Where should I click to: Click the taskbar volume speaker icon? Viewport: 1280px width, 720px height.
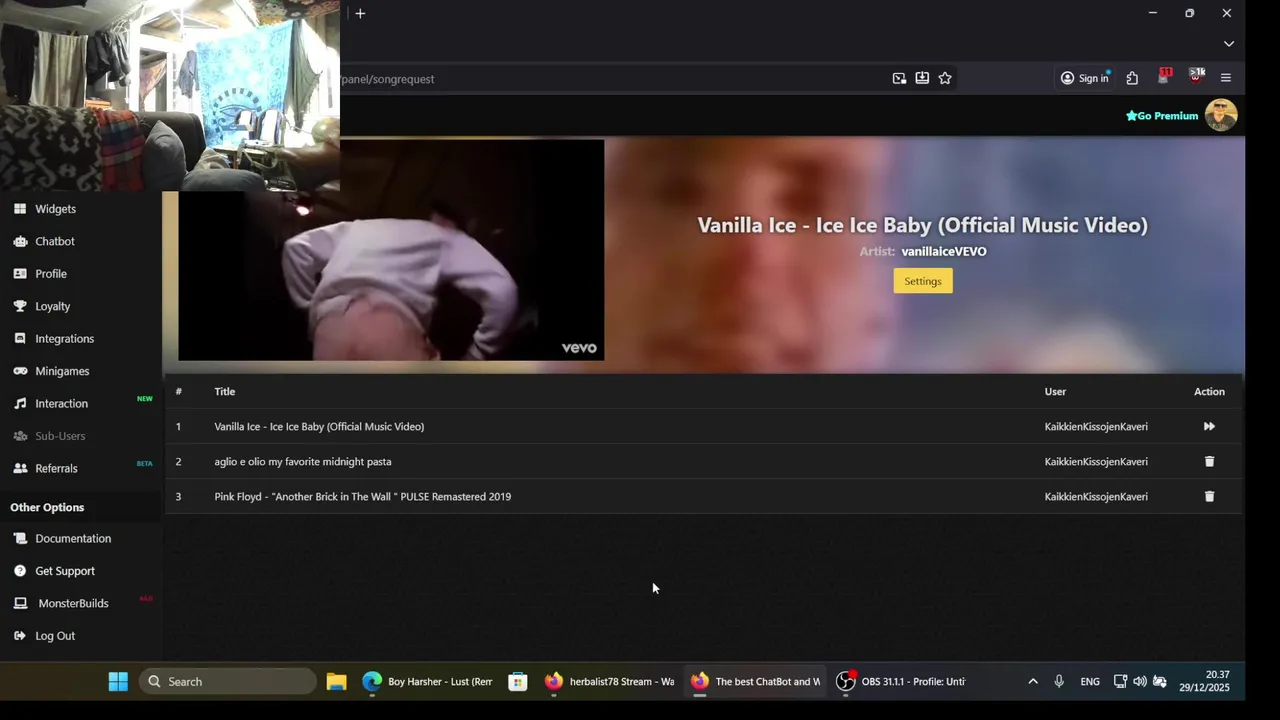click(1140, 682)
